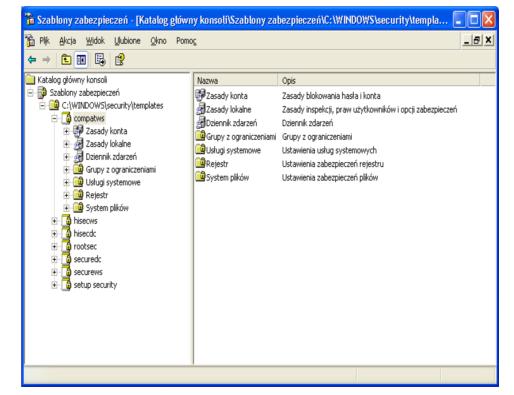The height and width of the screenshot is (395, 514).
Task: Sort list by Nazwa column header
Action: click(236, 80)
